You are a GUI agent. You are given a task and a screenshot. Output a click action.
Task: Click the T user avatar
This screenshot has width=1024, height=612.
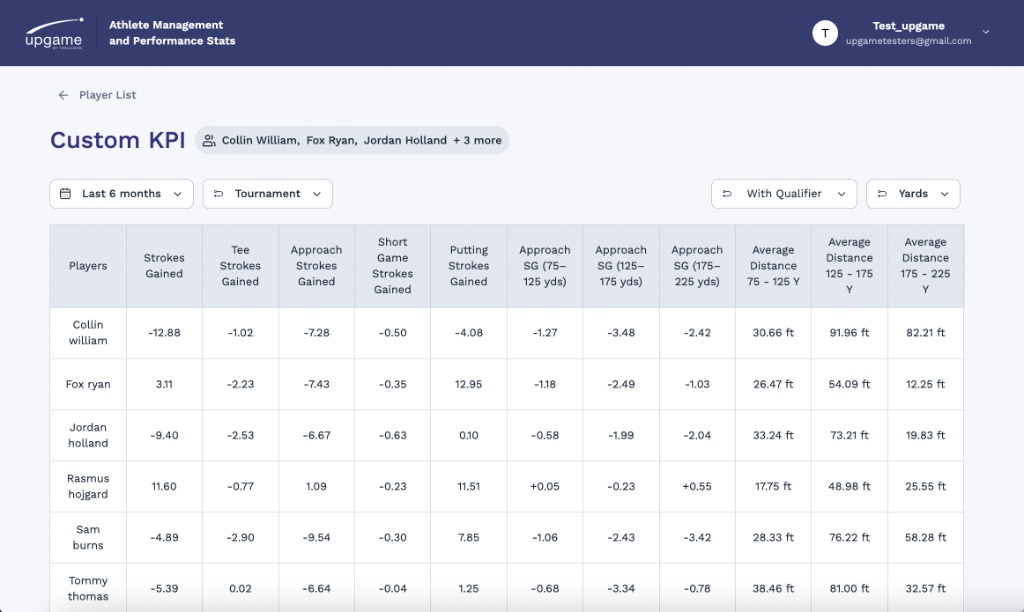click(x=825, y=33)
